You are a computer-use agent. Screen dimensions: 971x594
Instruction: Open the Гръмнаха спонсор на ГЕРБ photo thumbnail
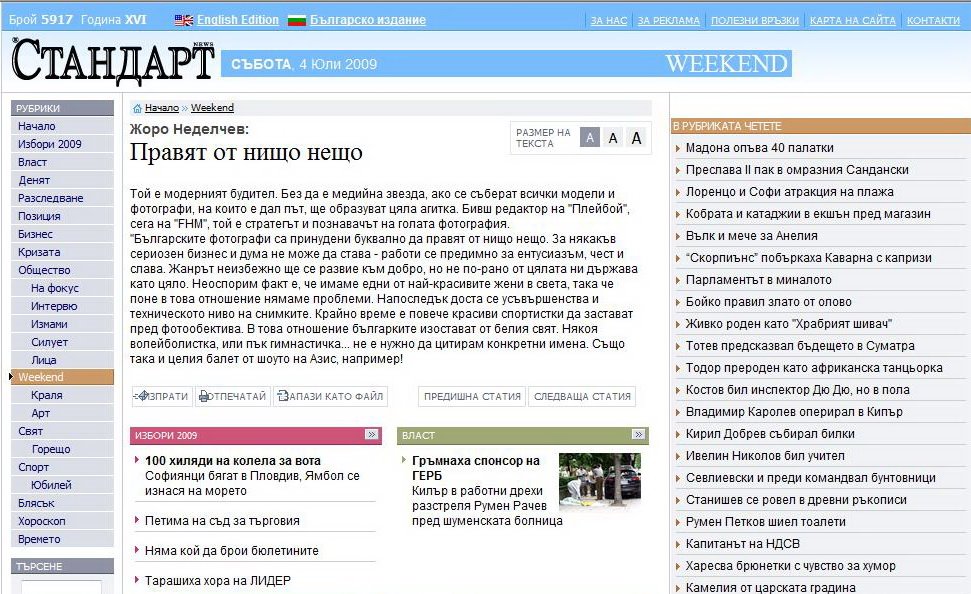coord(599,479)
